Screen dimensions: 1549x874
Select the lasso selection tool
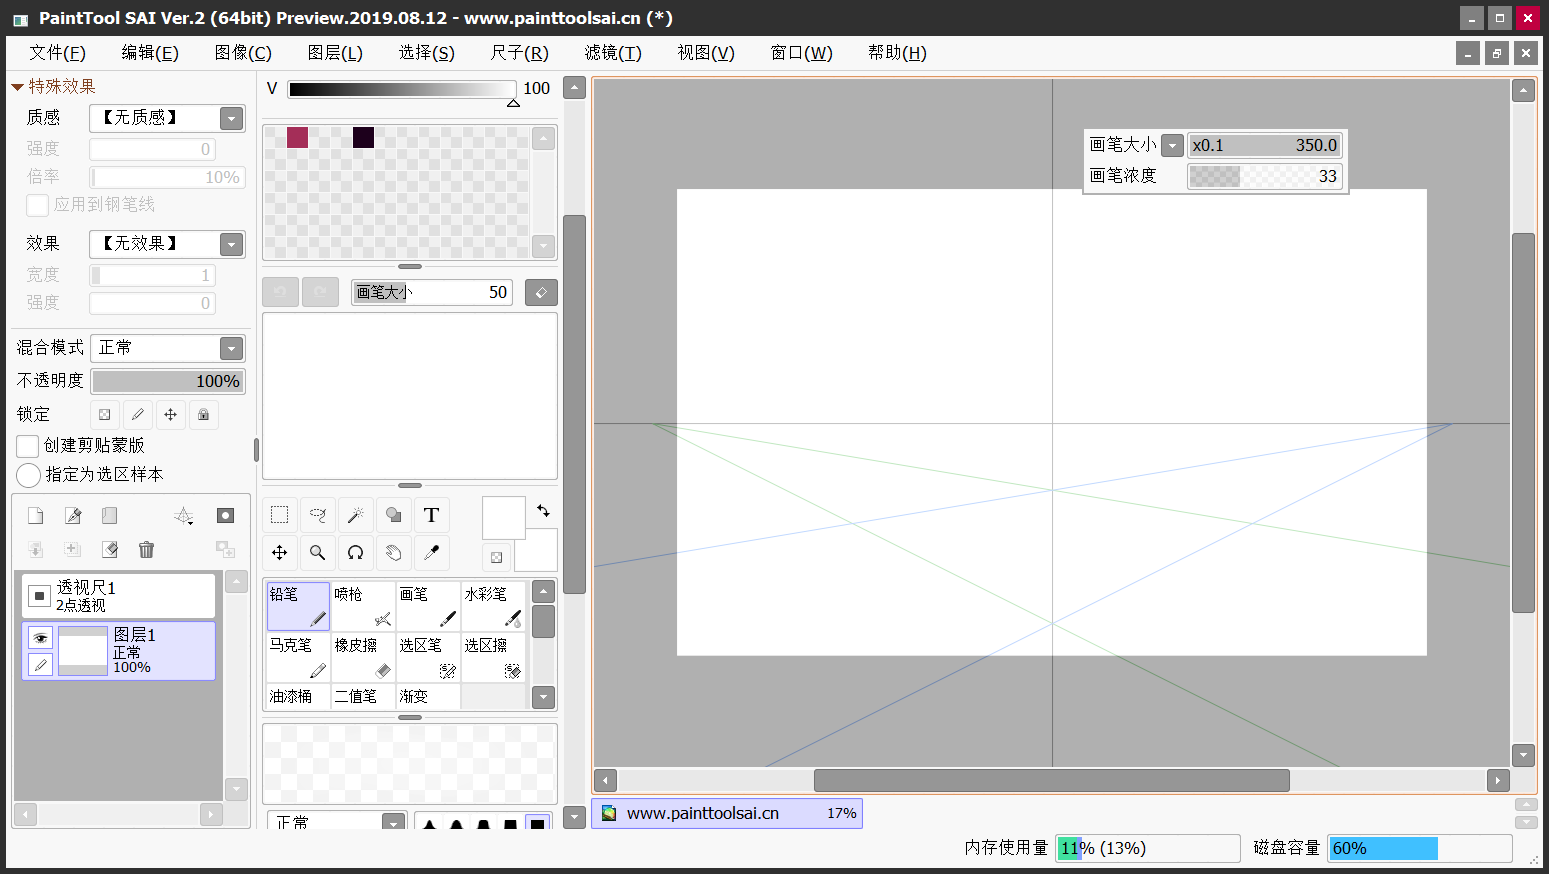tap(317, 515)
